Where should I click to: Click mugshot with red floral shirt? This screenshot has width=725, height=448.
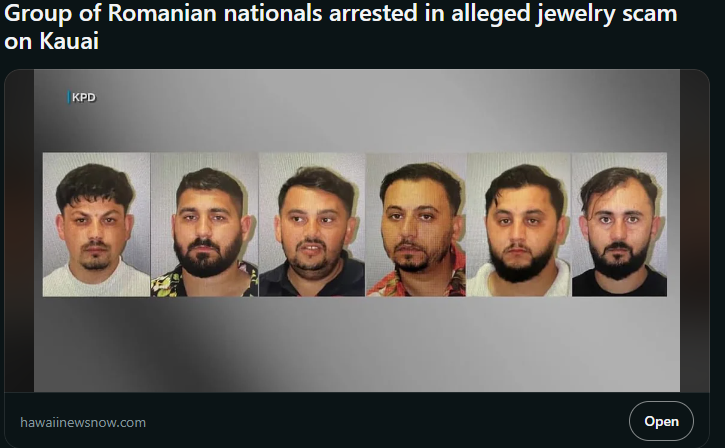click(416, 224)
